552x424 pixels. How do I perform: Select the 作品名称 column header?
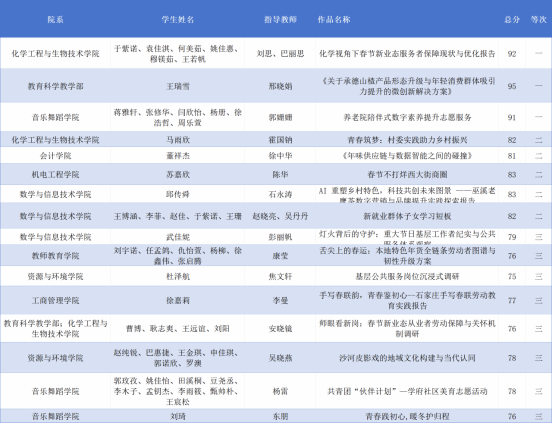click(x=334, y=20)
